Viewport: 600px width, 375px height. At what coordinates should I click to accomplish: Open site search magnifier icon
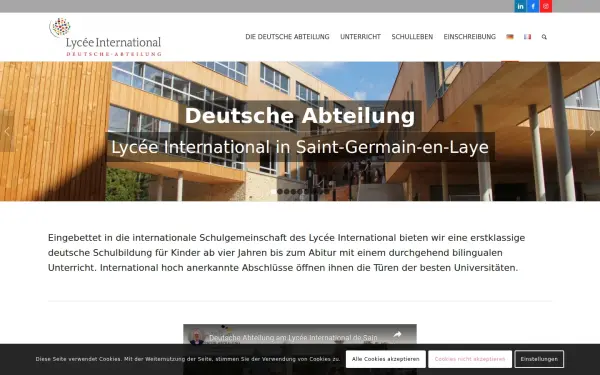point(544,37)
